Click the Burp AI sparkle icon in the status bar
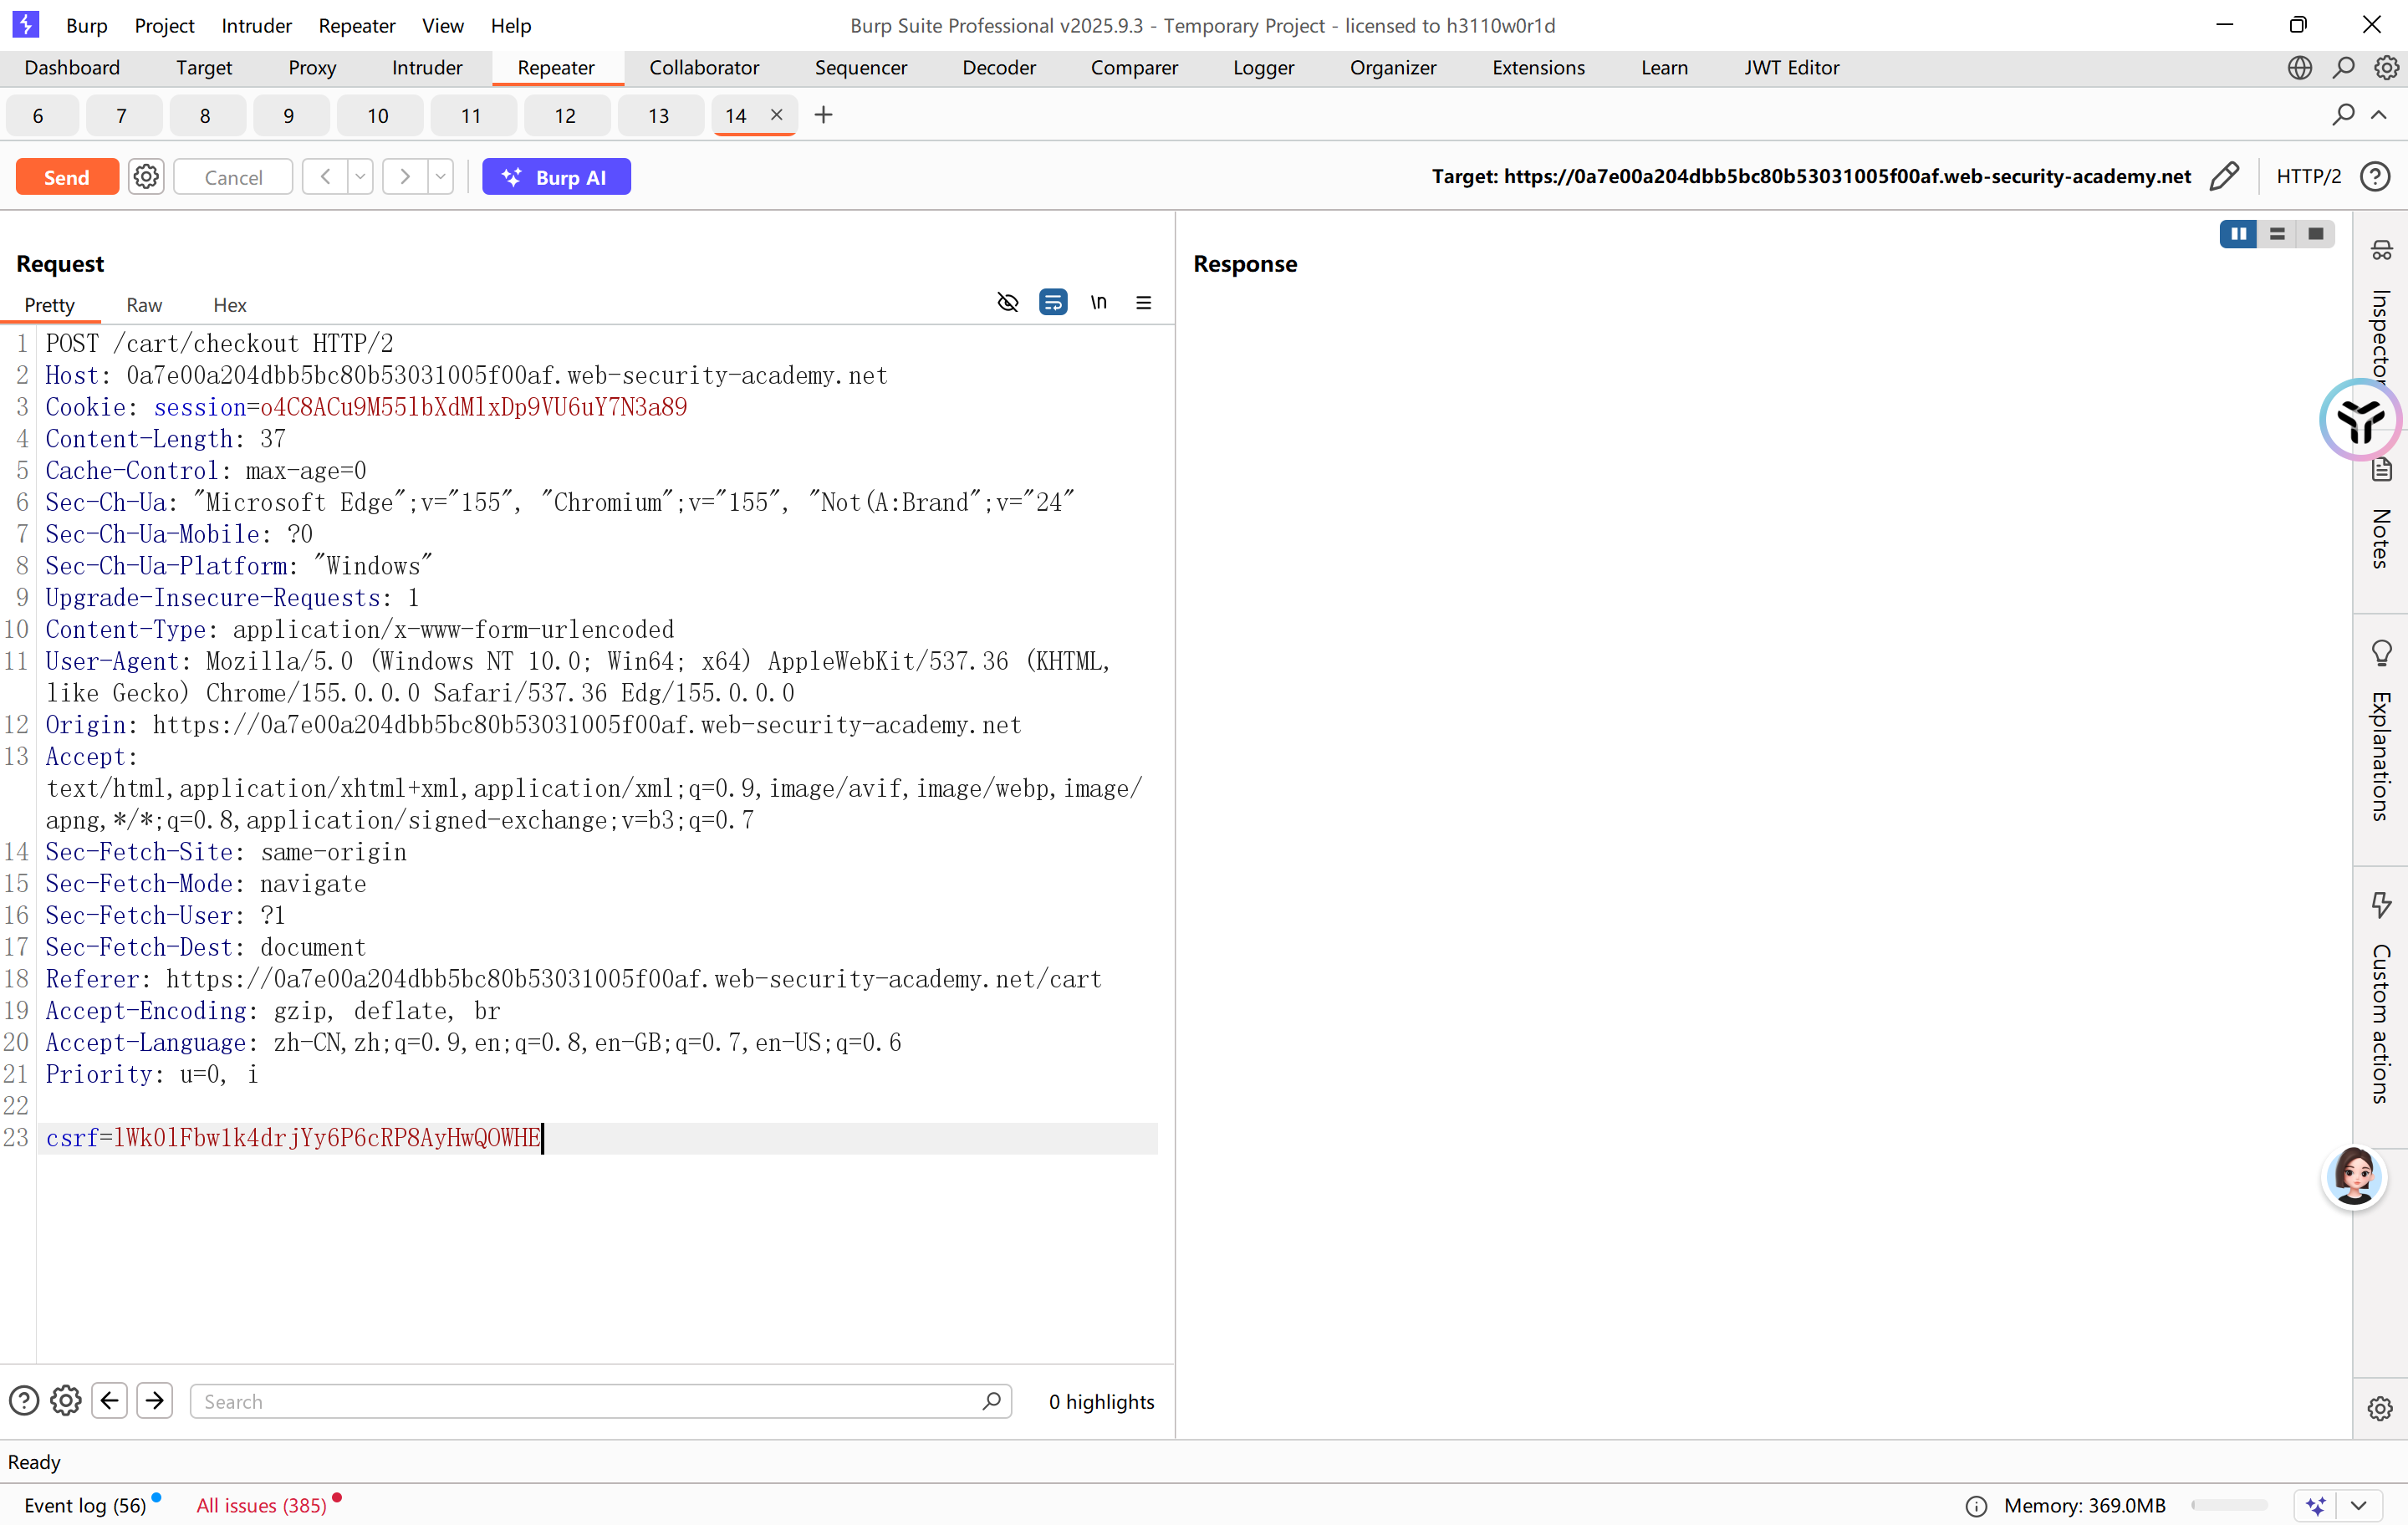 2316,1505
